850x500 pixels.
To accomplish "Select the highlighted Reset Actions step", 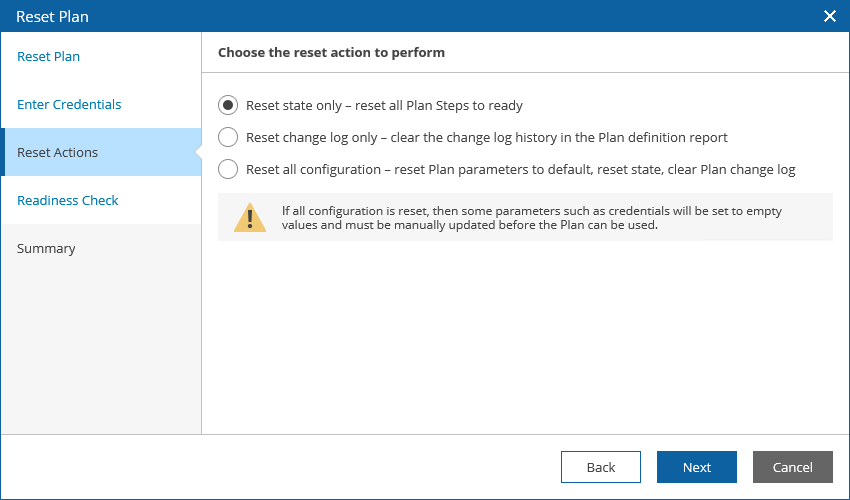I will (57, 152).
